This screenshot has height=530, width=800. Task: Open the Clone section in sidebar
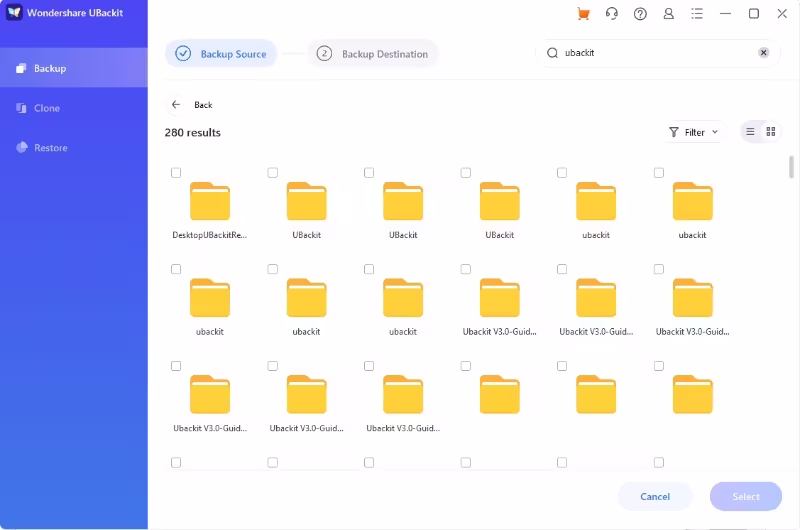pos(74,108)
